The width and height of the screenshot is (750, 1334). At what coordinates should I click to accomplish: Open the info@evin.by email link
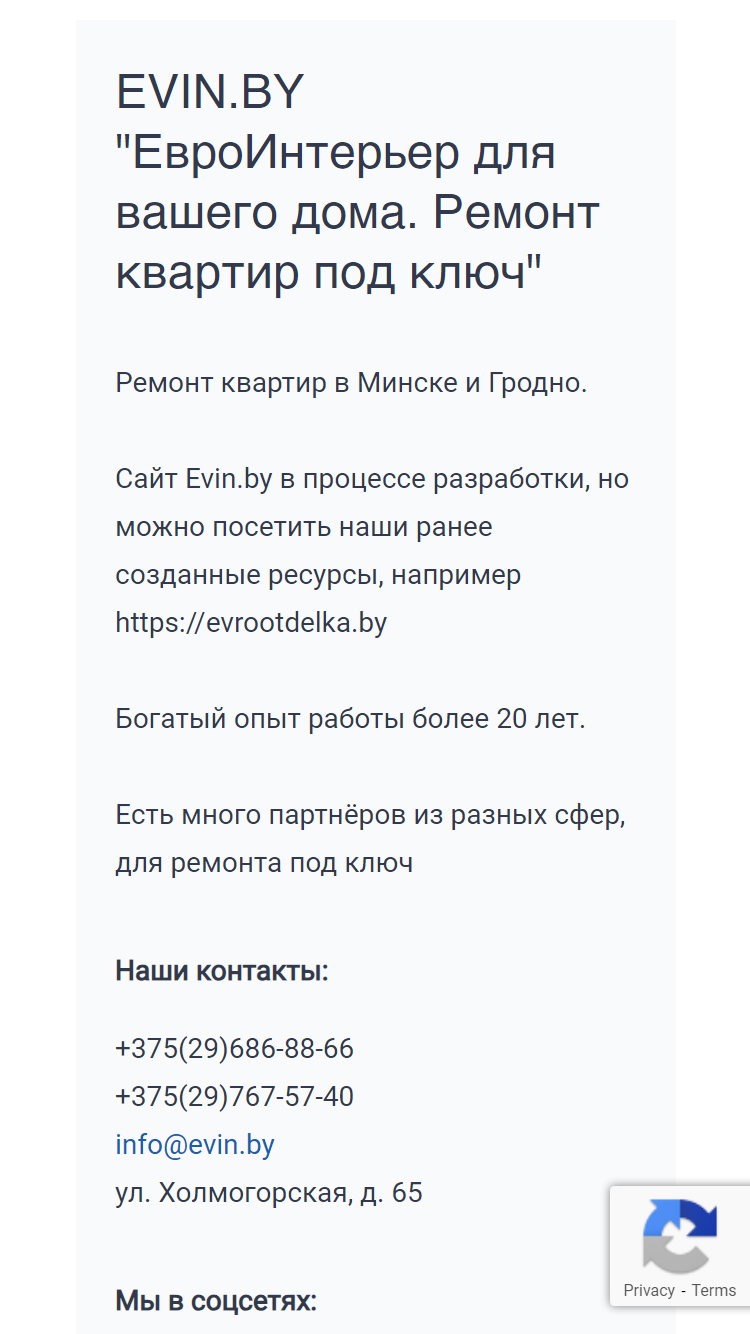point(195,1145)
